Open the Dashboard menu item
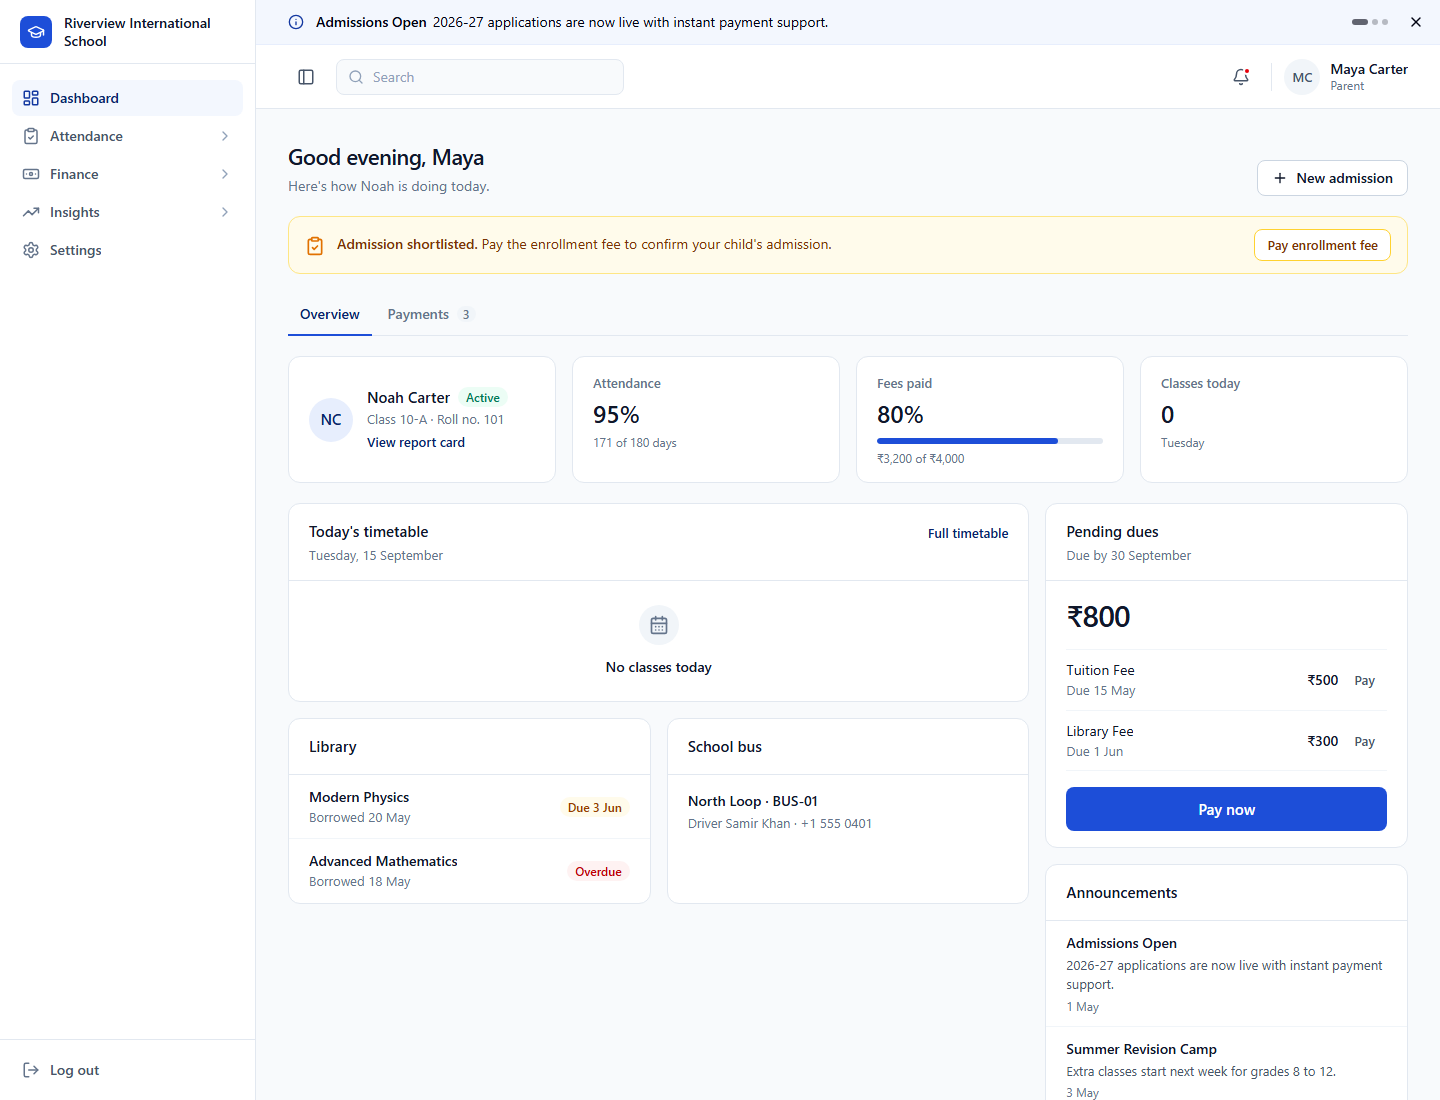Image resolution: width=1440 pixels, height=1100 pixels. tap(127, 98)
